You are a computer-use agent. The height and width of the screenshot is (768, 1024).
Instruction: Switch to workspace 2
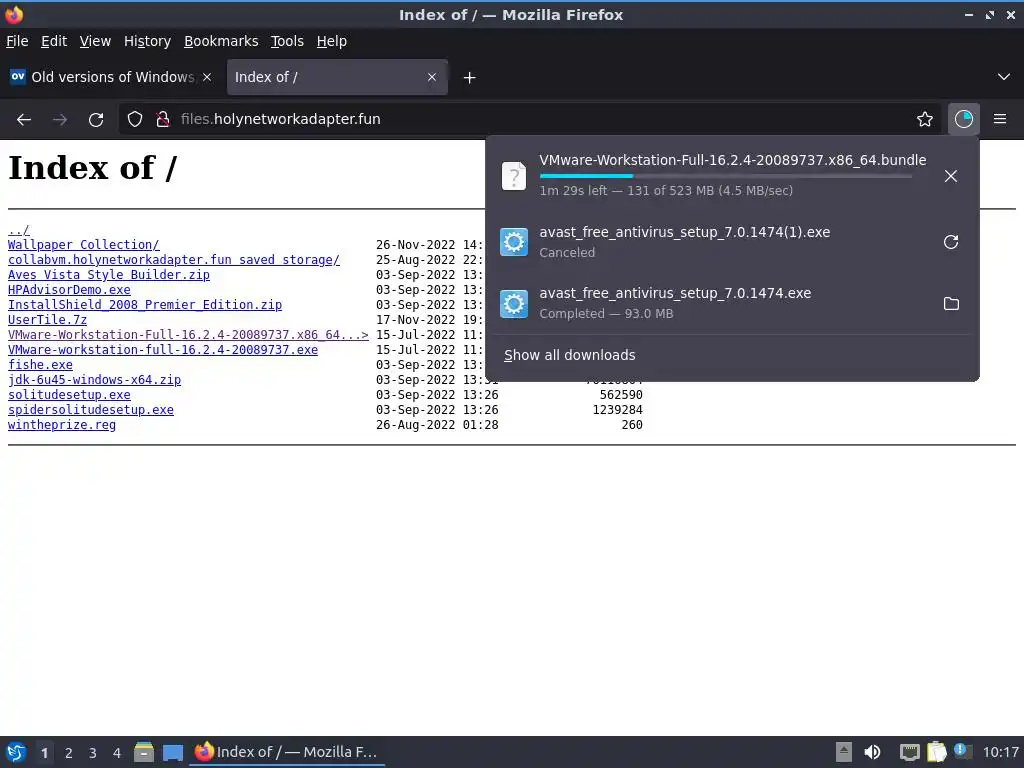69,753
